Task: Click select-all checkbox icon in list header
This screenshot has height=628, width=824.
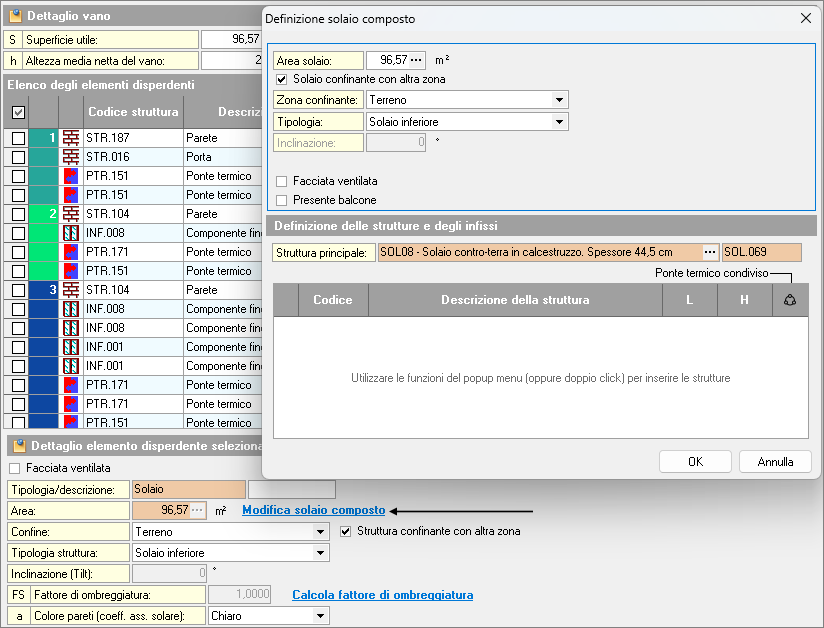Action: pyautogui.click(x=18, y=112)
